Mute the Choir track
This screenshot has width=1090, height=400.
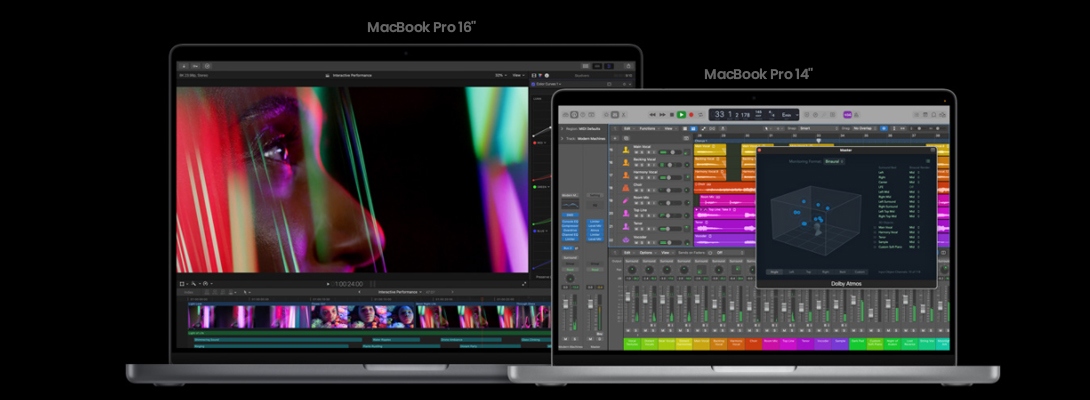[x=636, y=191]
